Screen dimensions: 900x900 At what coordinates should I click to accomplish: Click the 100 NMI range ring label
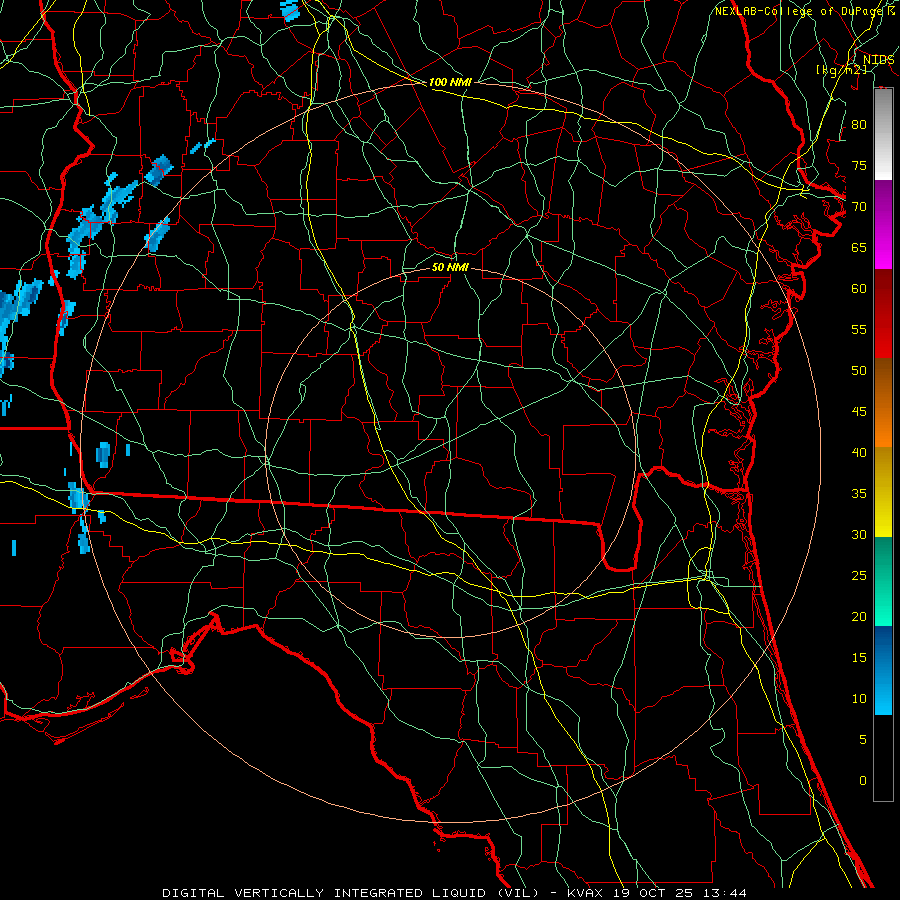(450, 82)
